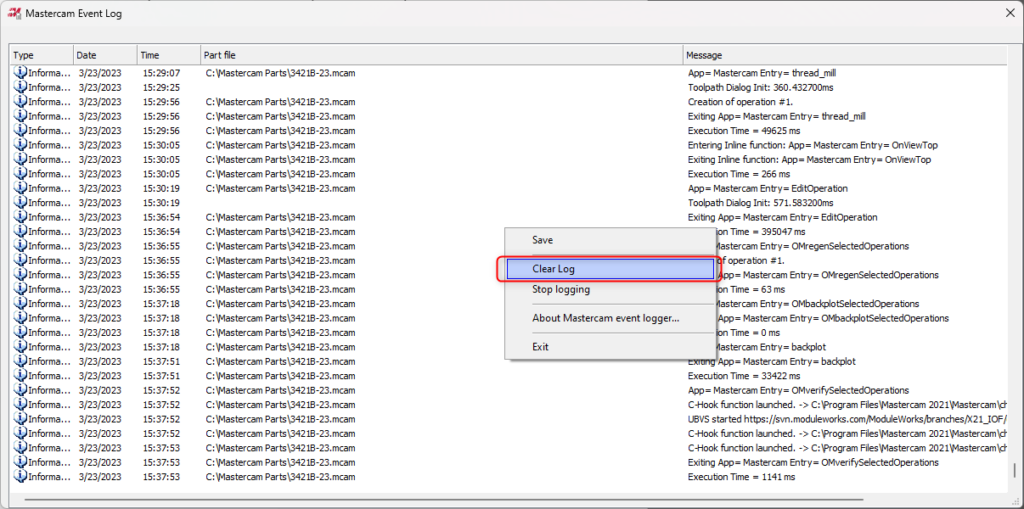
Task: Click info icon of Exiting Inline function OnViewTop row
Action: (x=20, y=159)
